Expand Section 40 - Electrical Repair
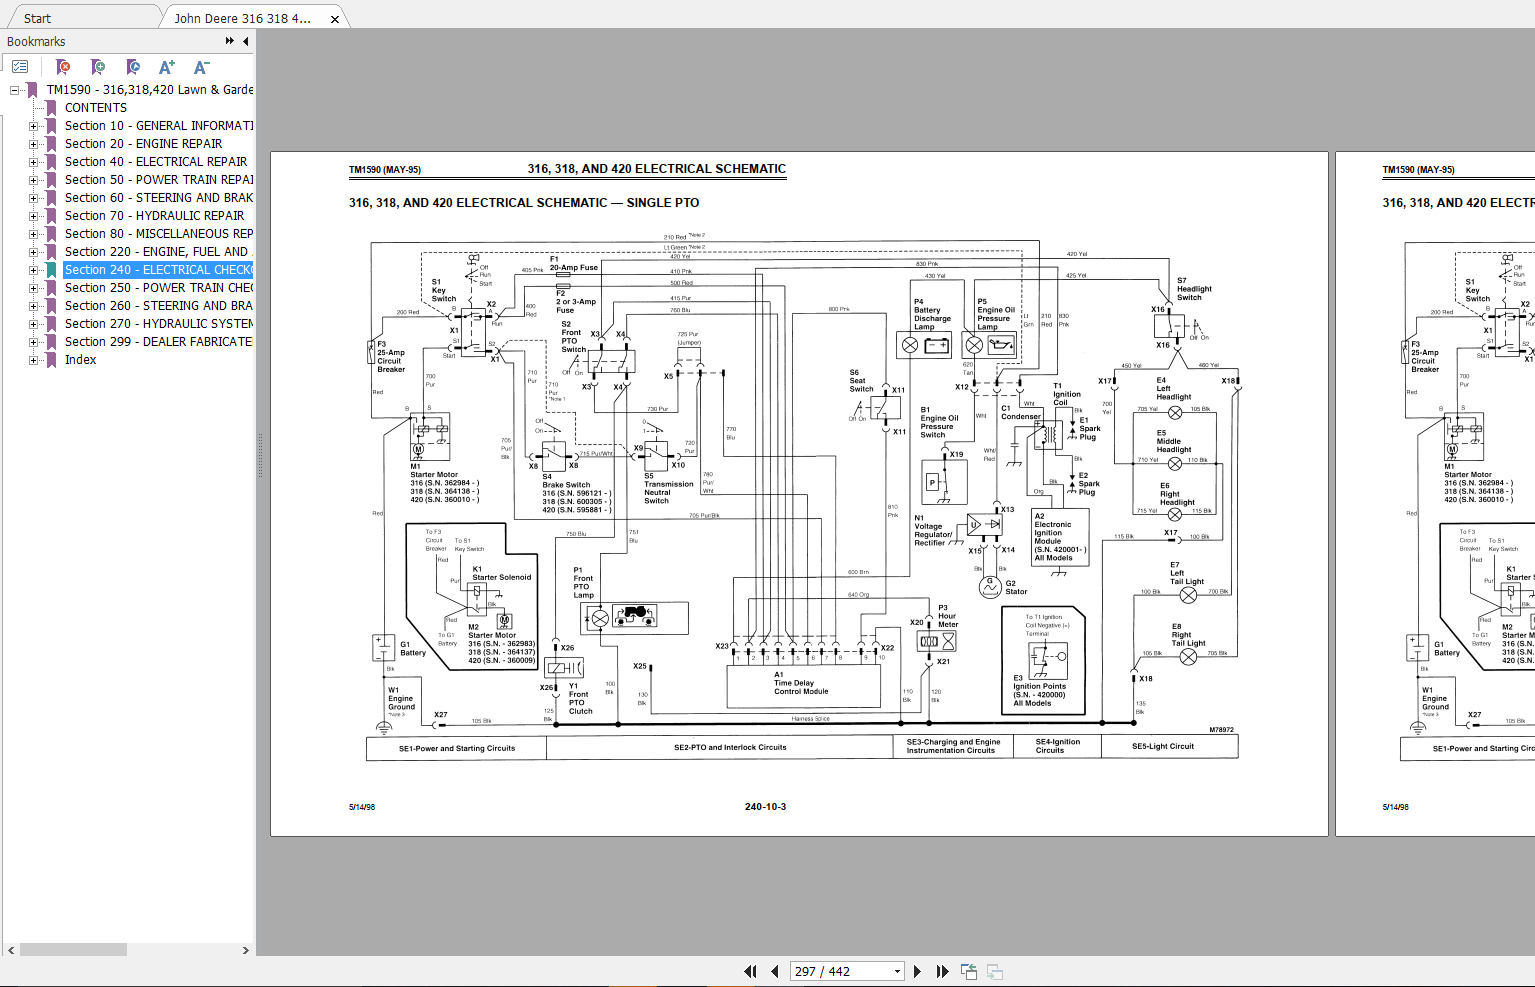 [x=33, y=162]
